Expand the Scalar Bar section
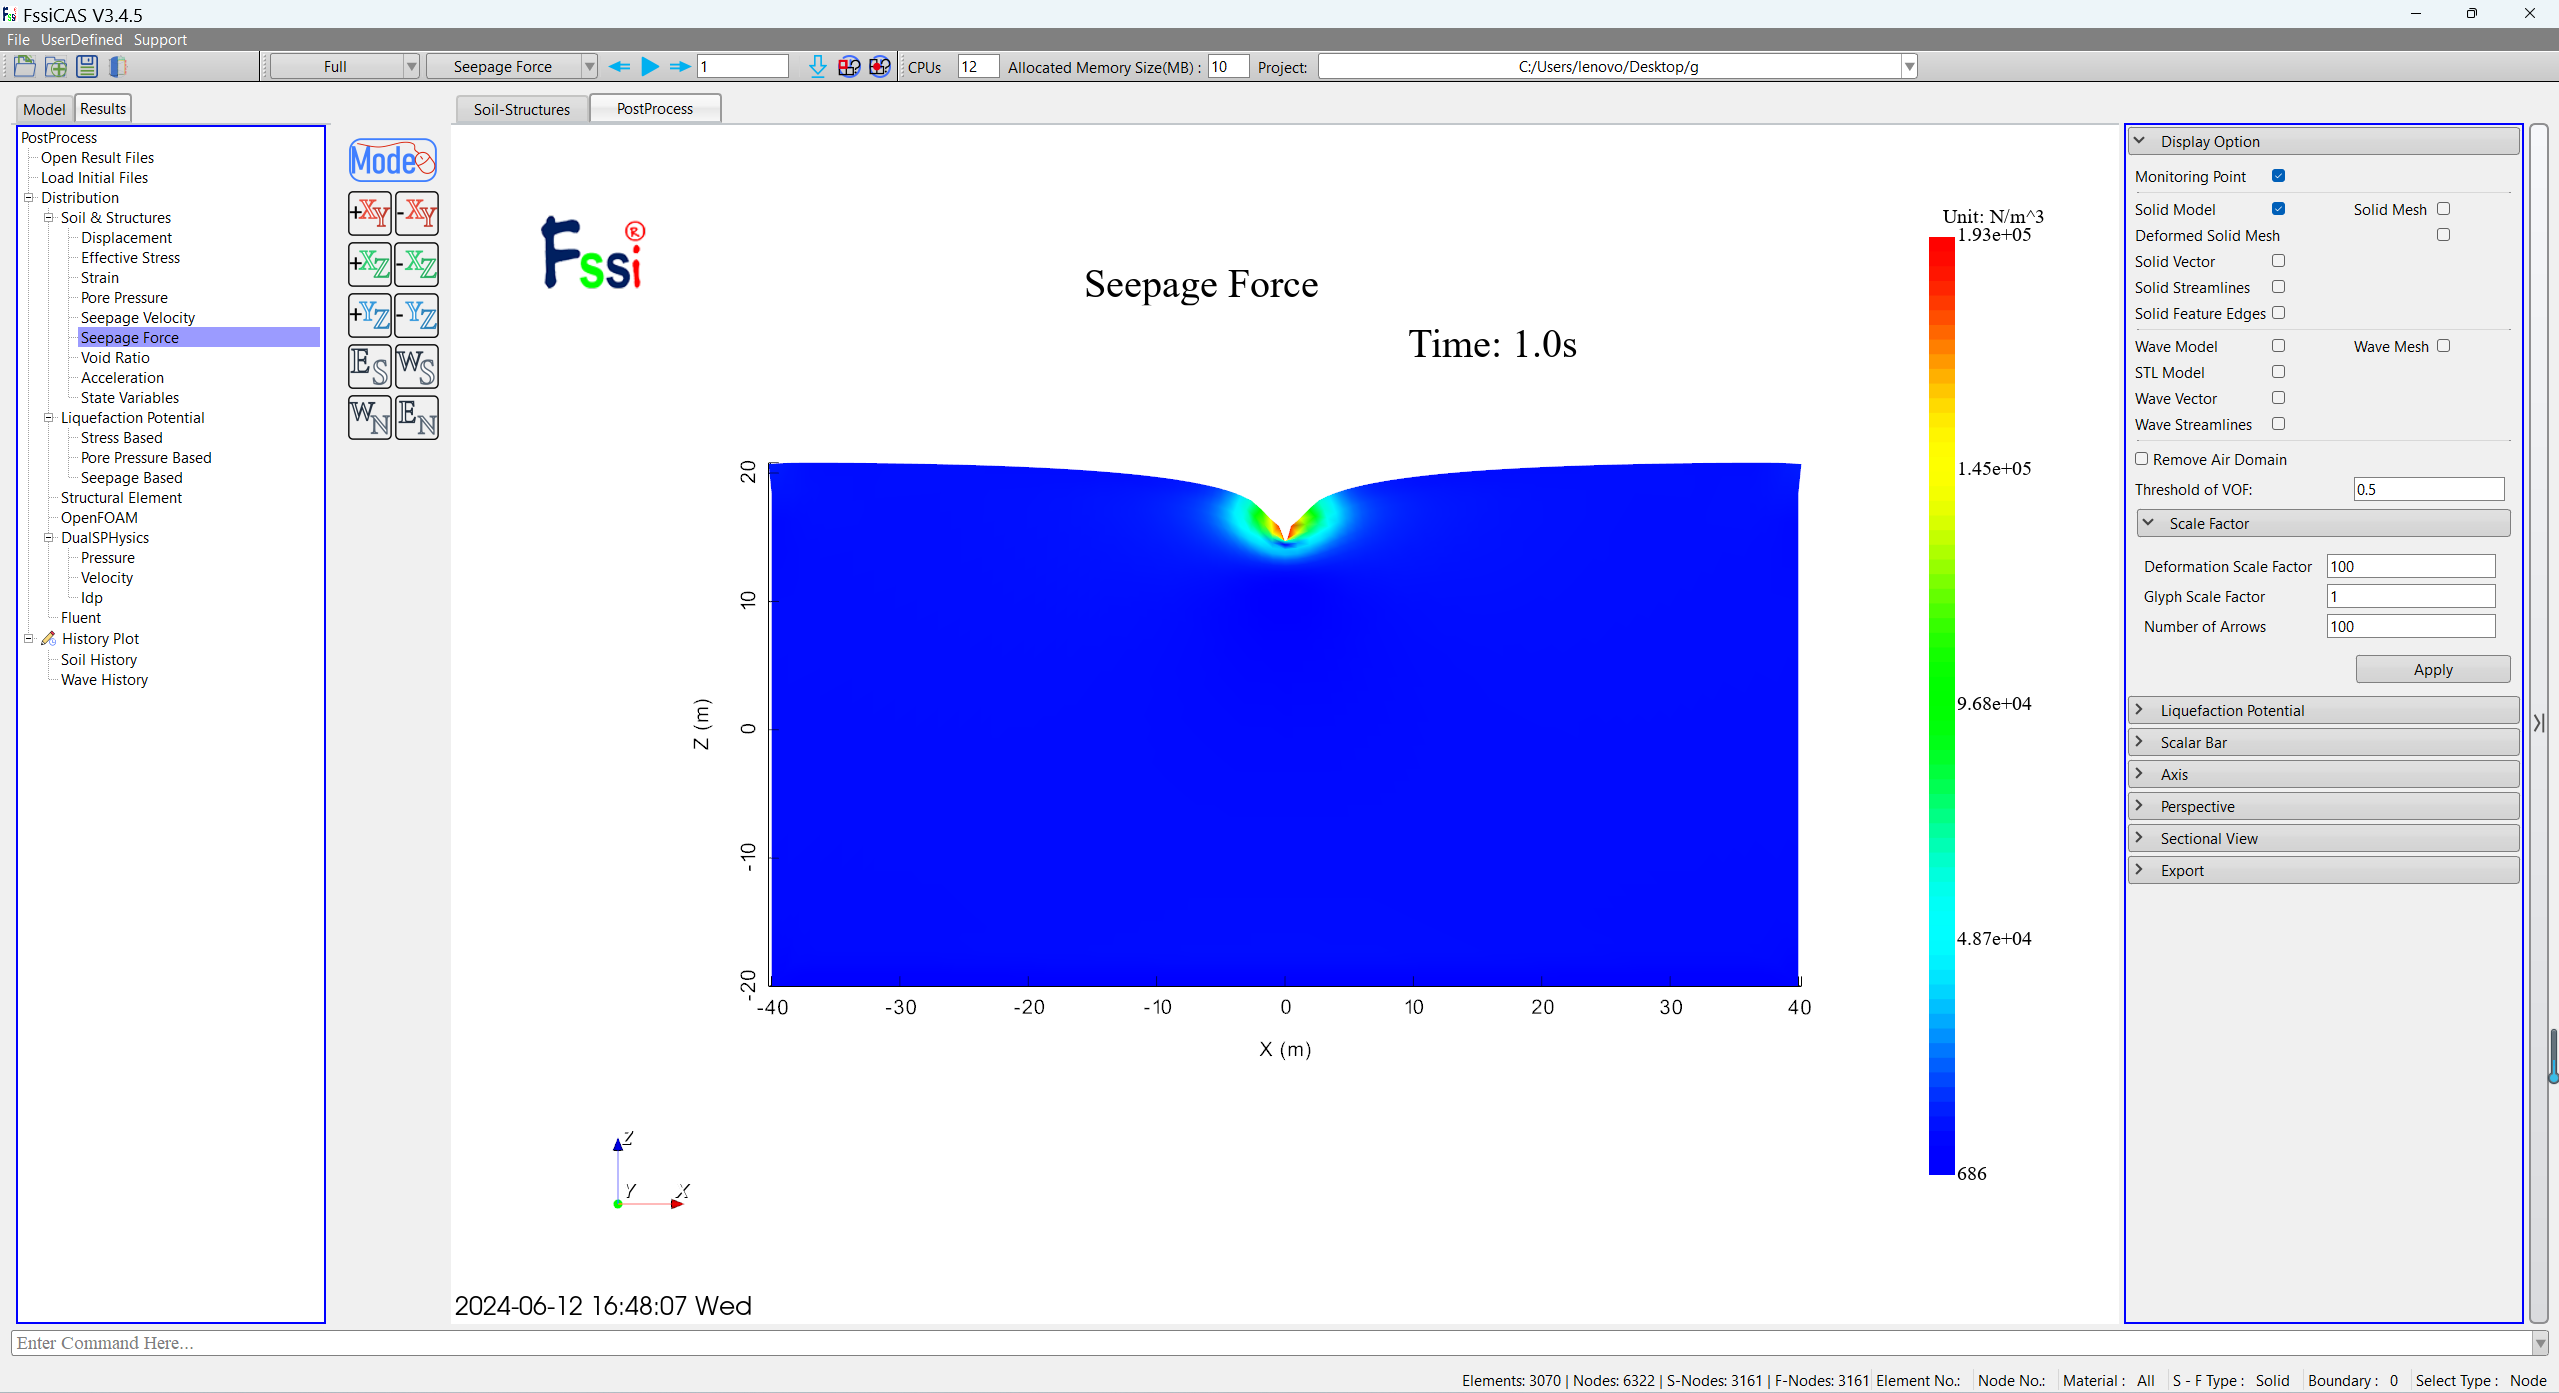 click(2323, 742)
